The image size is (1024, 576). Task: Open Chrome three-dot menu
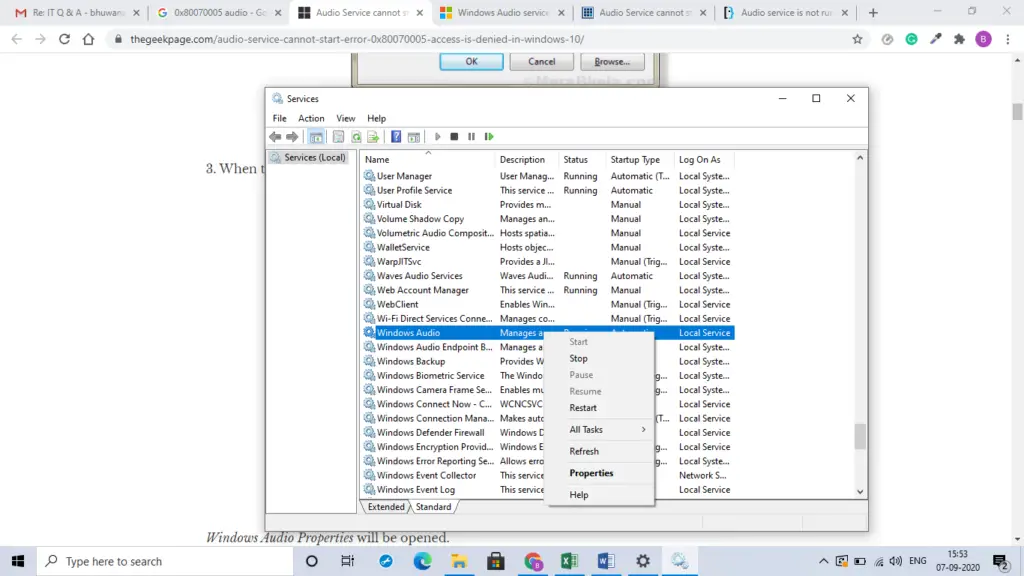(x=1008, y=39)
